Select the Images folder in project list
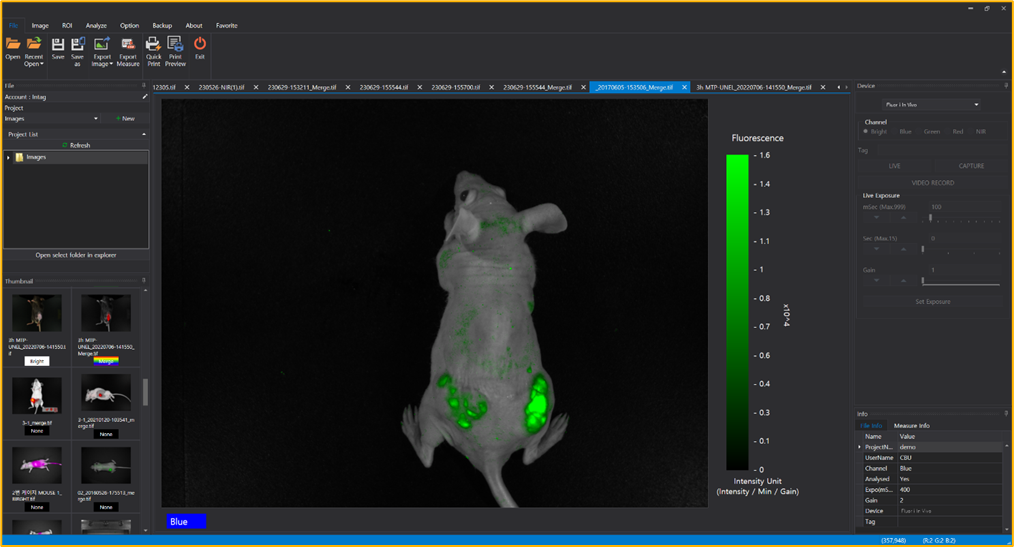1014x547 pixels. (36, 157)
